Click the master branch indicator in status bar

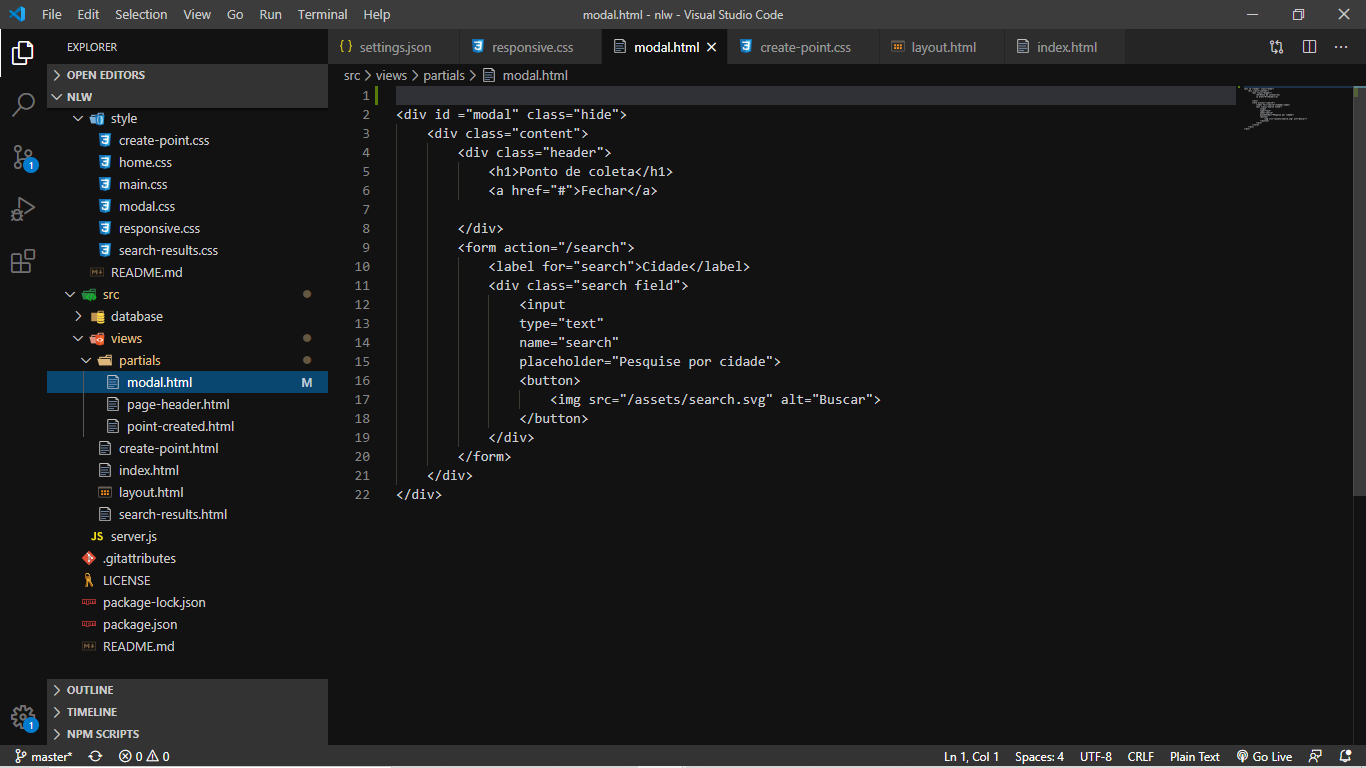(43, 757)
